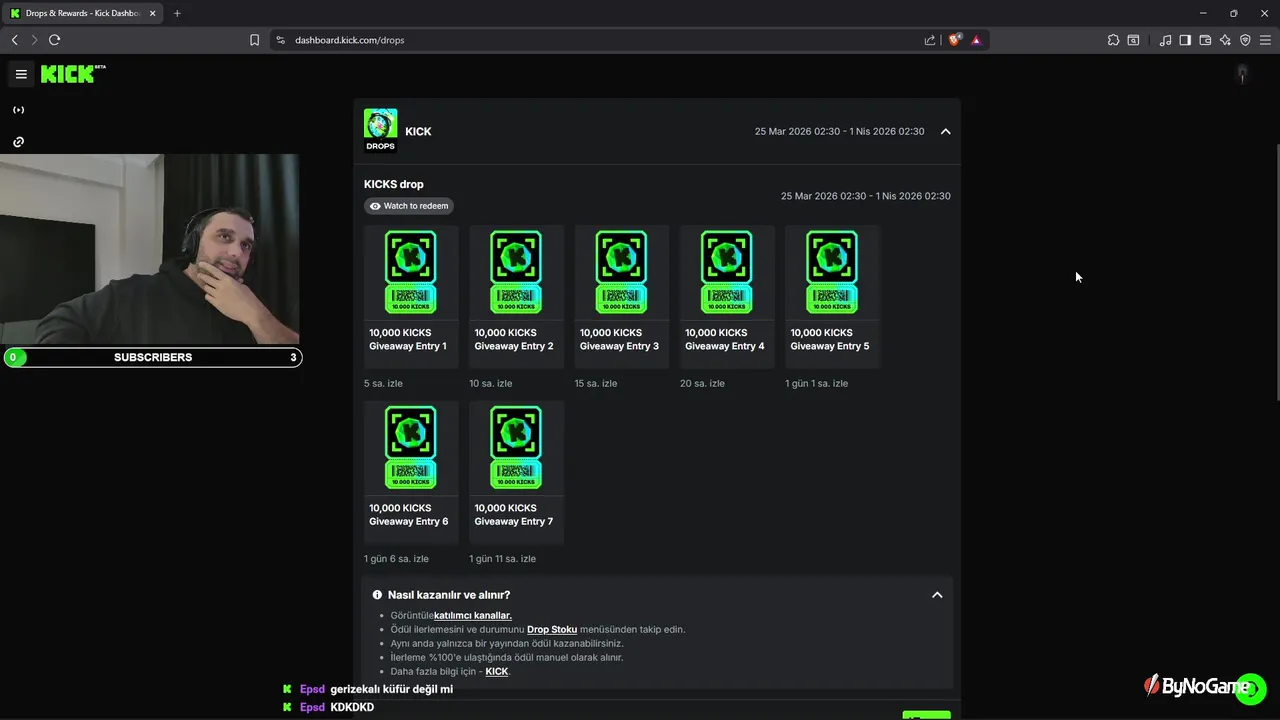Click the KICK DROPS campaign image
Image resolution: width=1280 pixels, height=720 pixels.
(380, 131)
